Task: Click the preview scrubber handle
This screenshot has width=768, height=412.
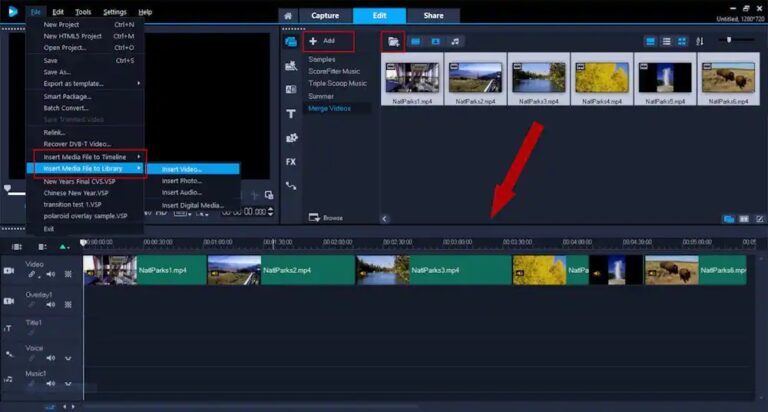Action: tap(7, 188)
